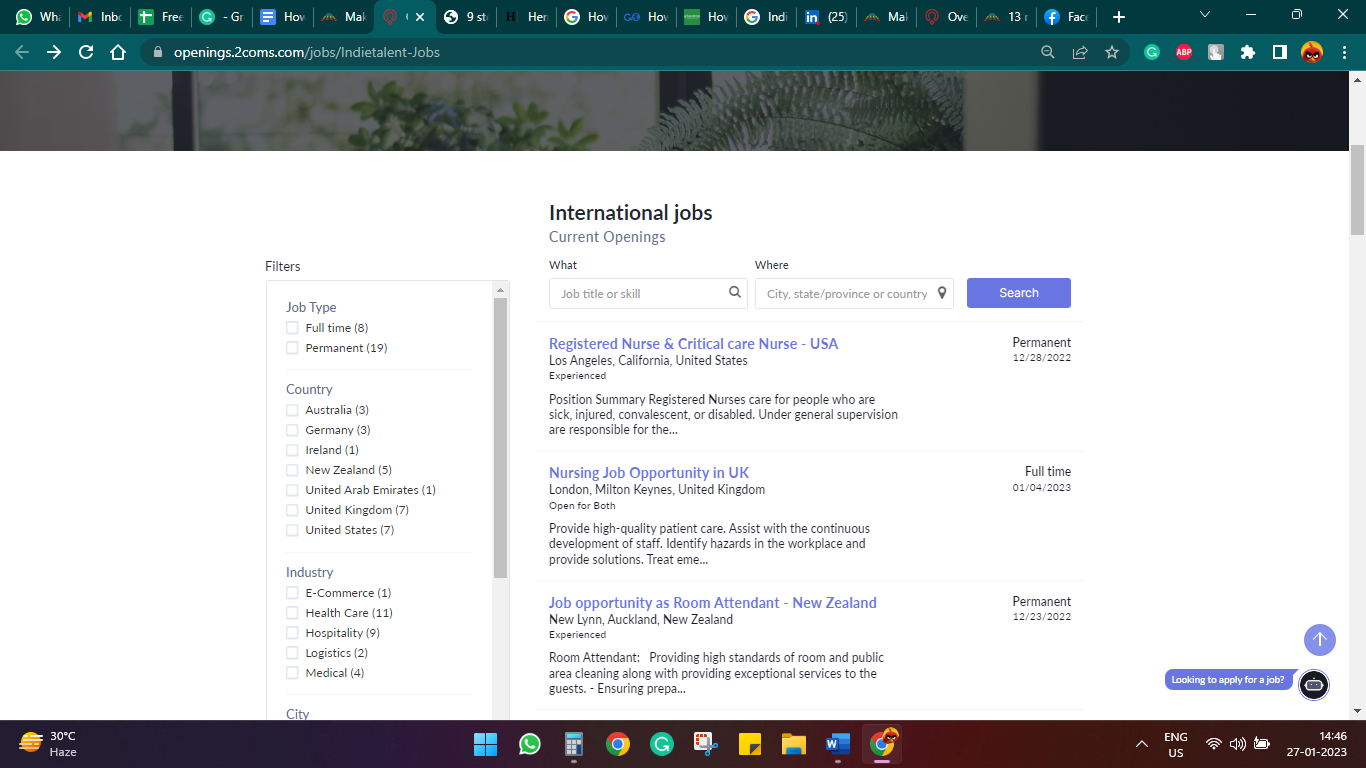This screenshot has width=1366, height=768.
Task: Tick the Health Care industry checkbox
Action: pos(293,613)
